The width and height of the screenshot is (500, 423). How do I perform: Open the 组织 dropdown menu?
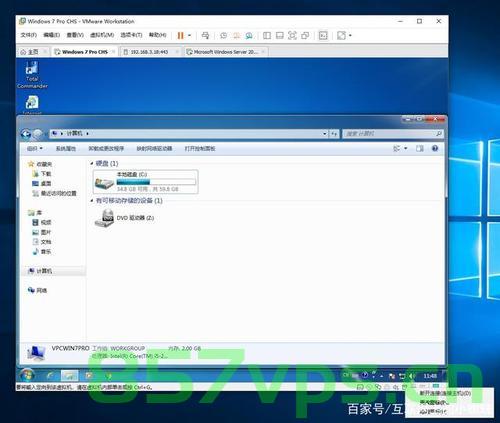click(35, 149)
